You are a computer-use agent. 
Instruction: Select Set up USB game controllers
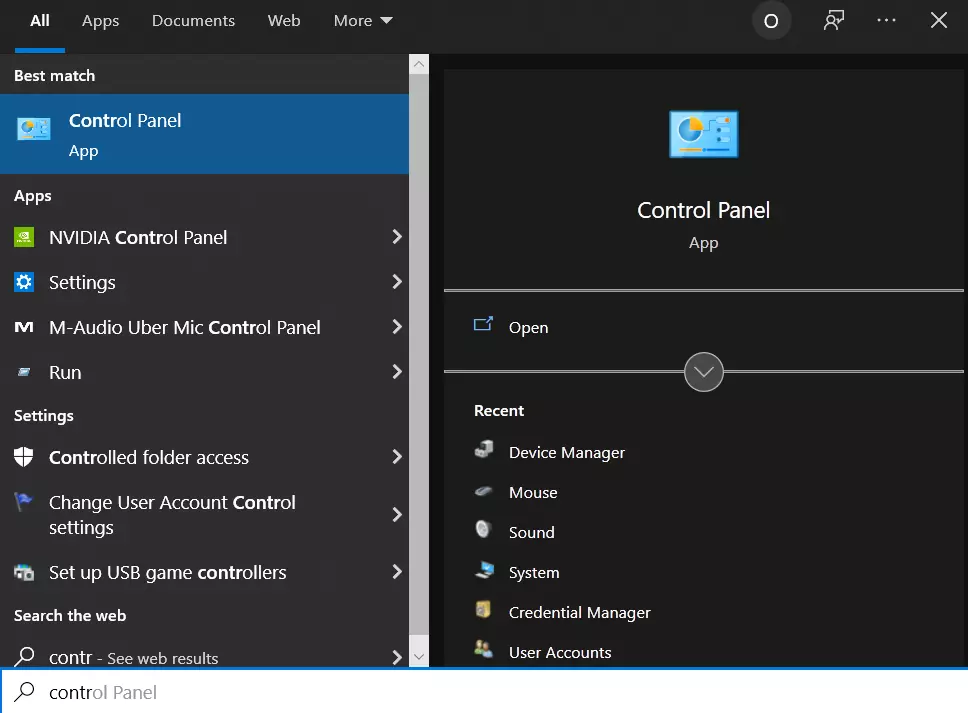[204, 572]
